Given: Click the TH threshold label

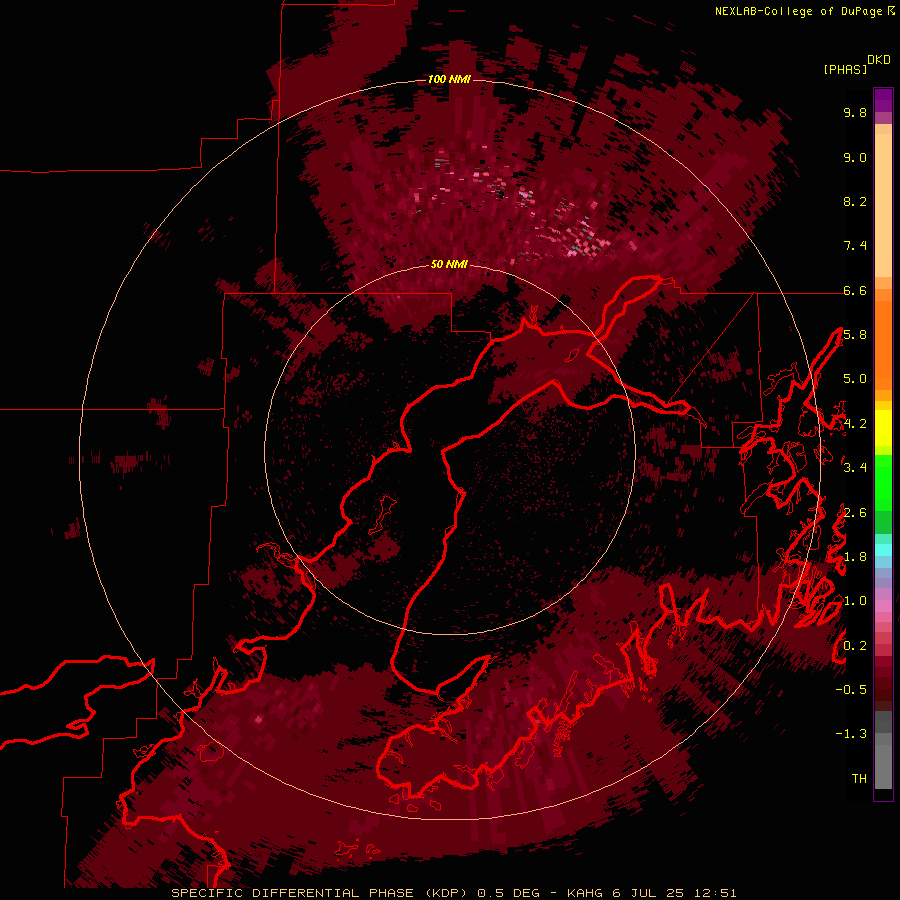Looking at the screenshot, I should click(x=859, y=779).
